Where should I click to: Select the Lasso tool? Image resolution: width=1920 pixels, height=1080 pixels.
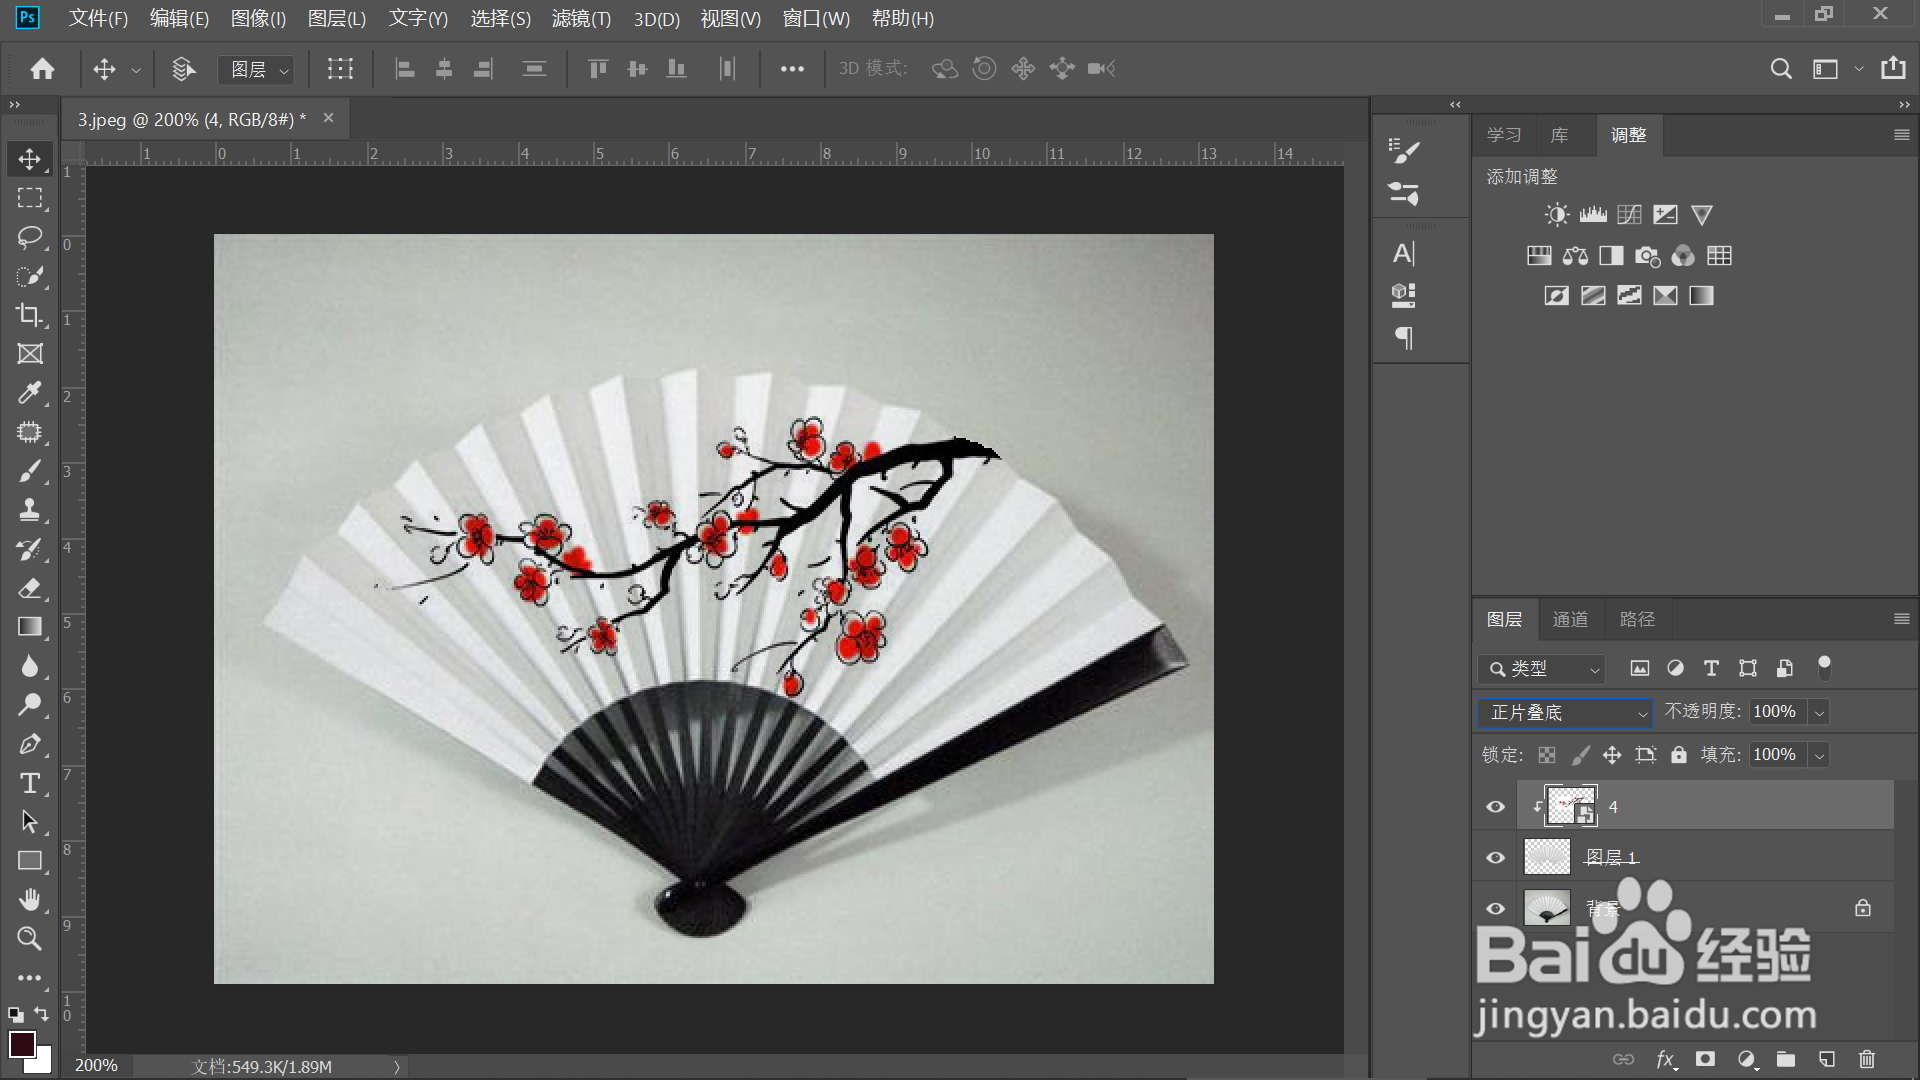click(29, 237)
